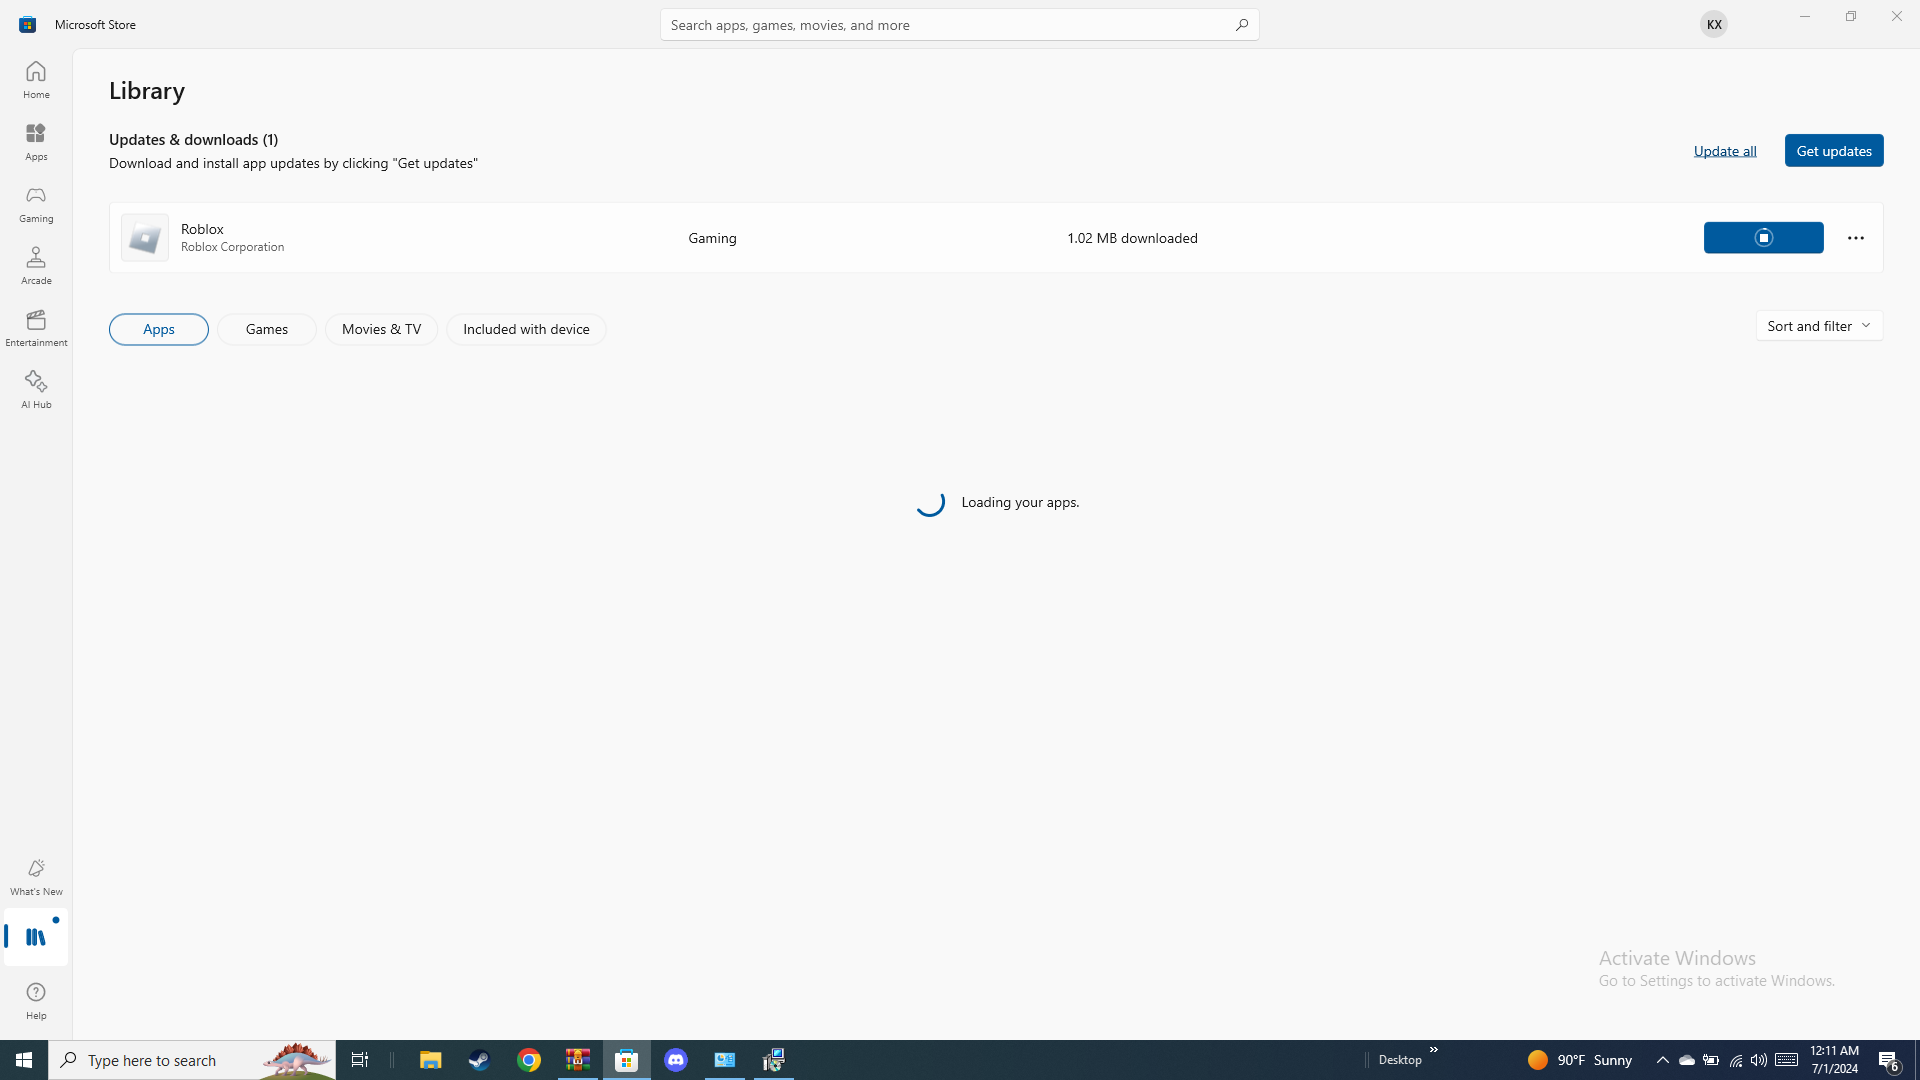The width and height of the screenshot is (1920, 1080).
Task: Click the Gaming category text in Roblox row
Action: pyautogui.click(x=712, y=237)
